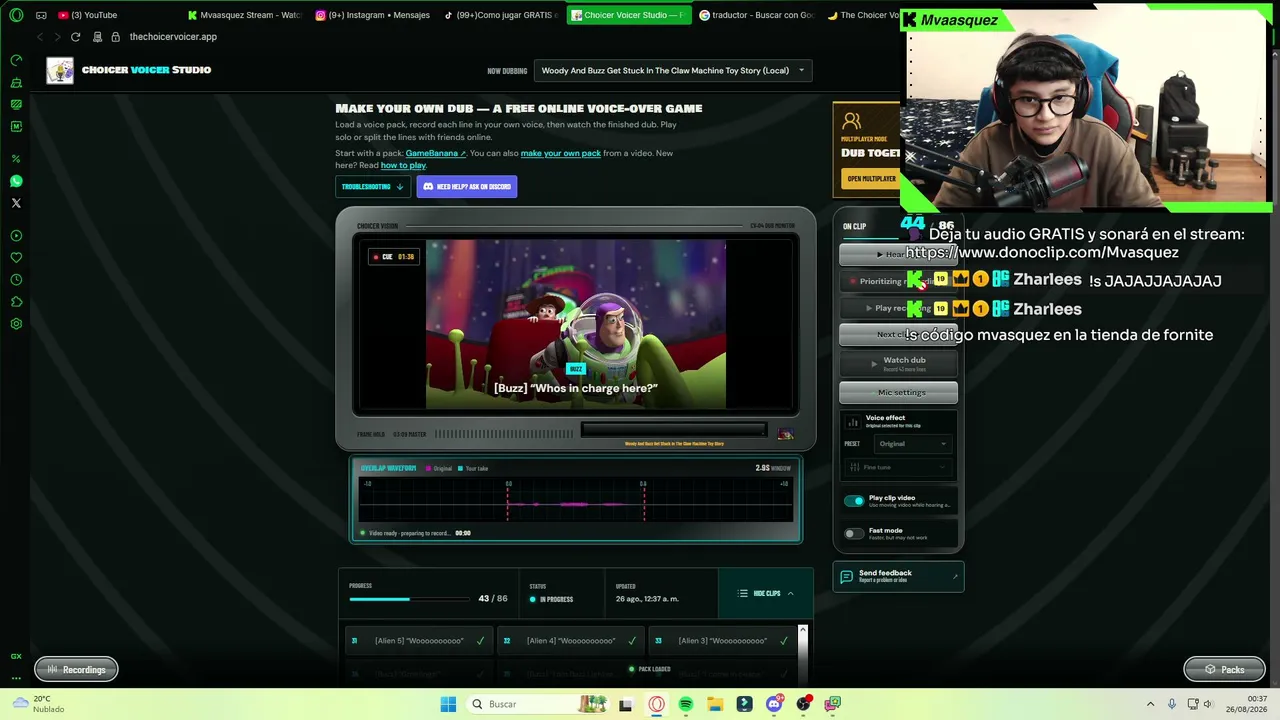Screen dimensions: 1280x720
Task: Select clip 32 Alien 4 line
Action: click(x=570, y=641)
